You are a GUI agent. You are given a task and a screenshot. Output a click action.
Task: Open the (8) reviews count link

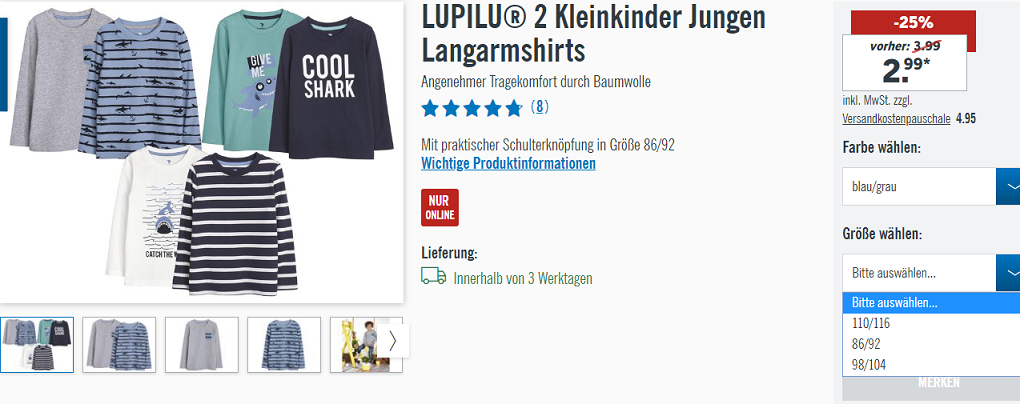pyautogui.click(x=539, y=107)
